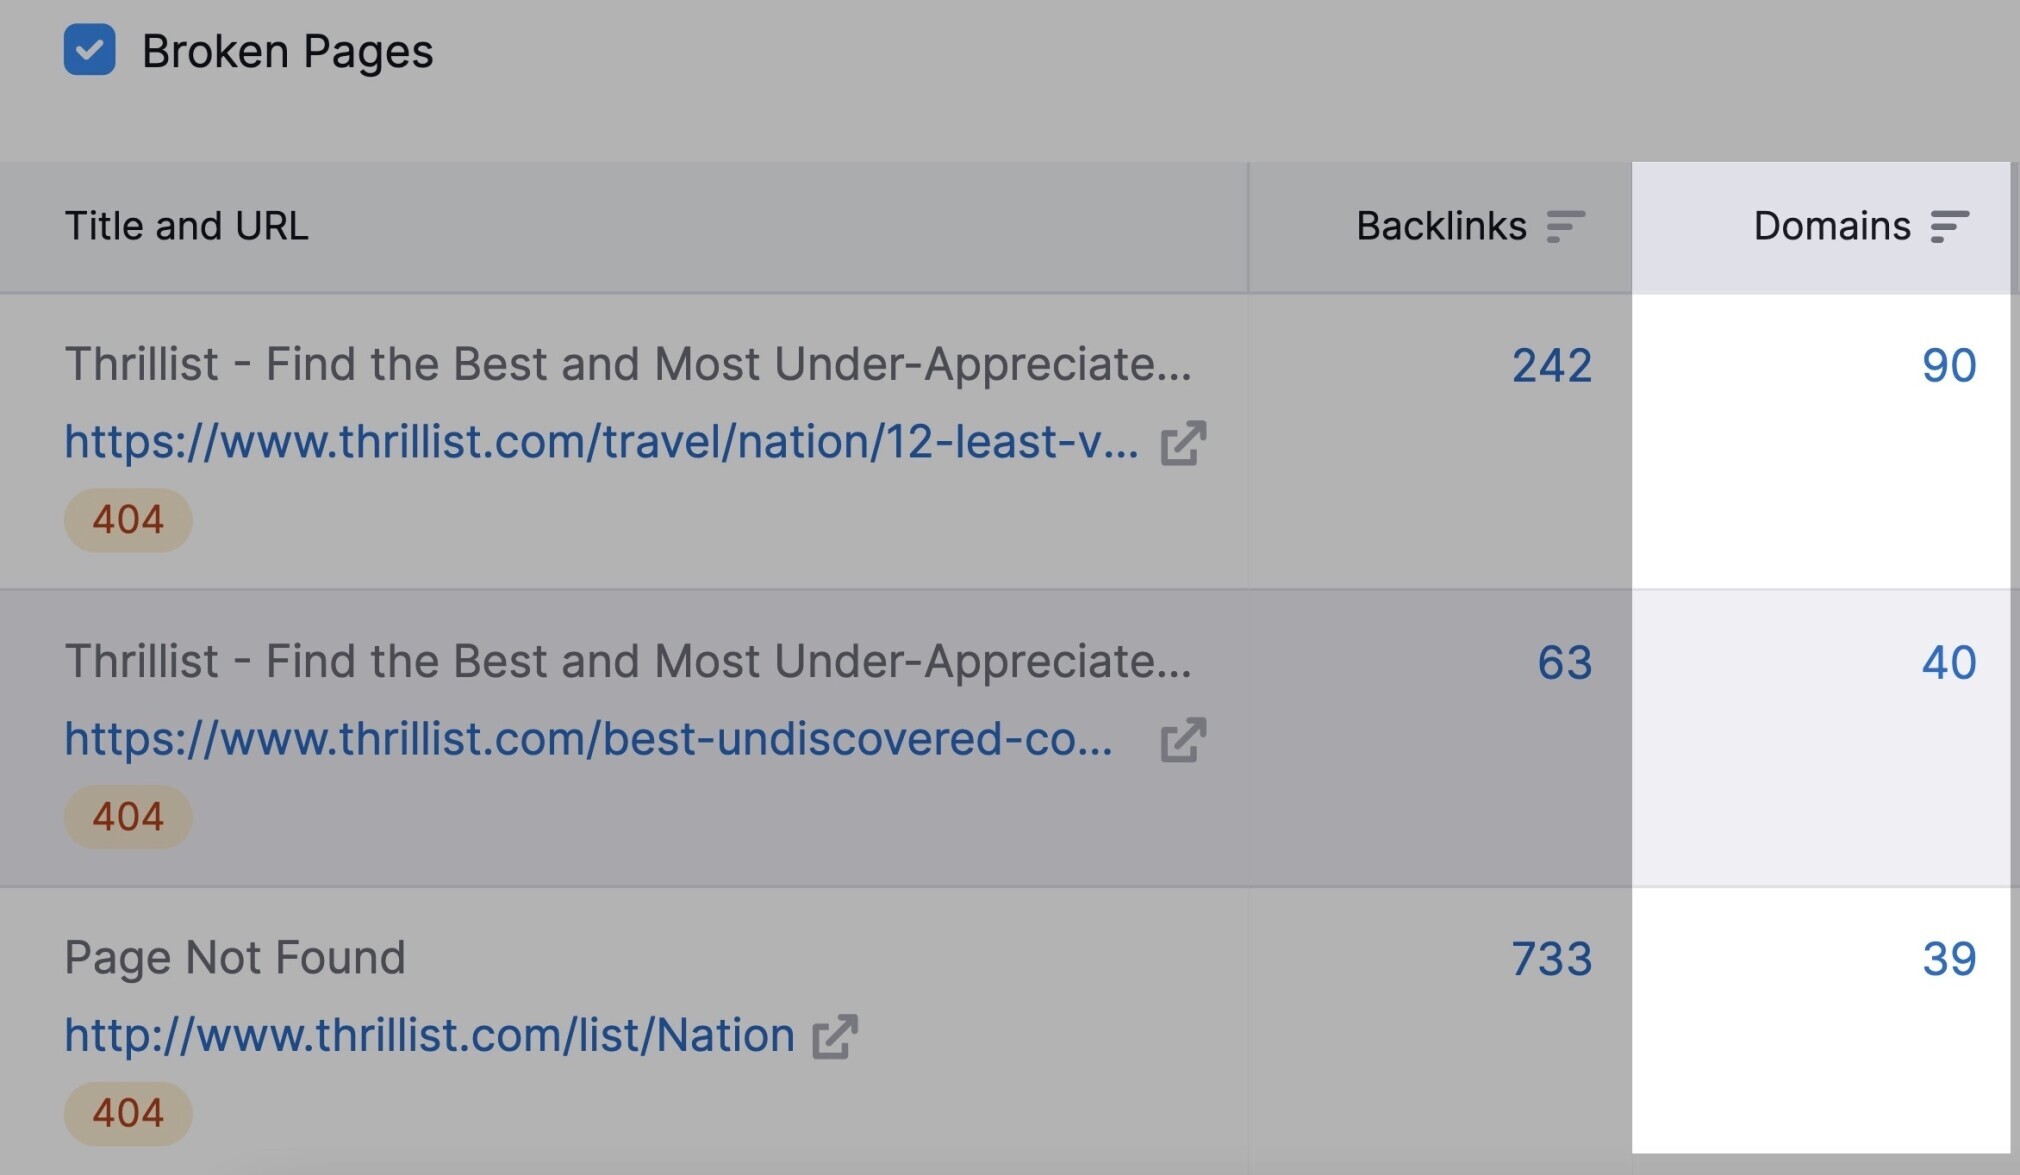Sort by Domains column header
Screen dimensions: 2020x1175
(x=1832, y=227)
